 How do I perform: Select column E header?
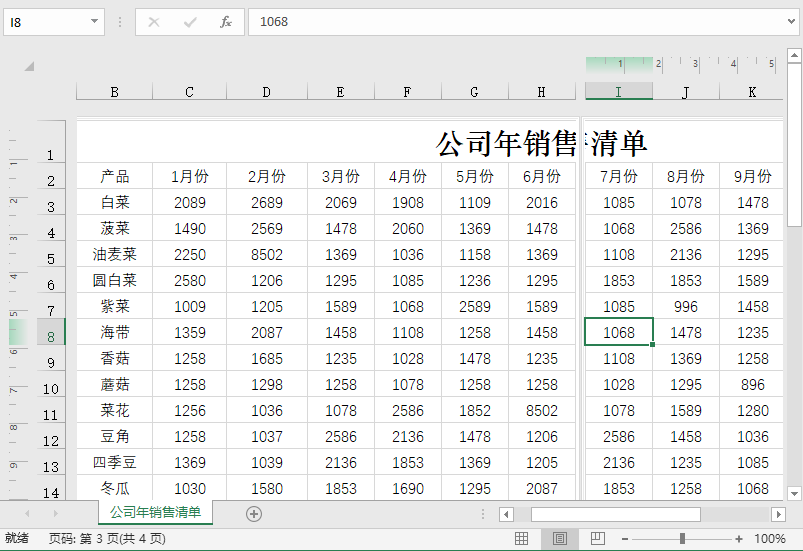click(341, 92)
